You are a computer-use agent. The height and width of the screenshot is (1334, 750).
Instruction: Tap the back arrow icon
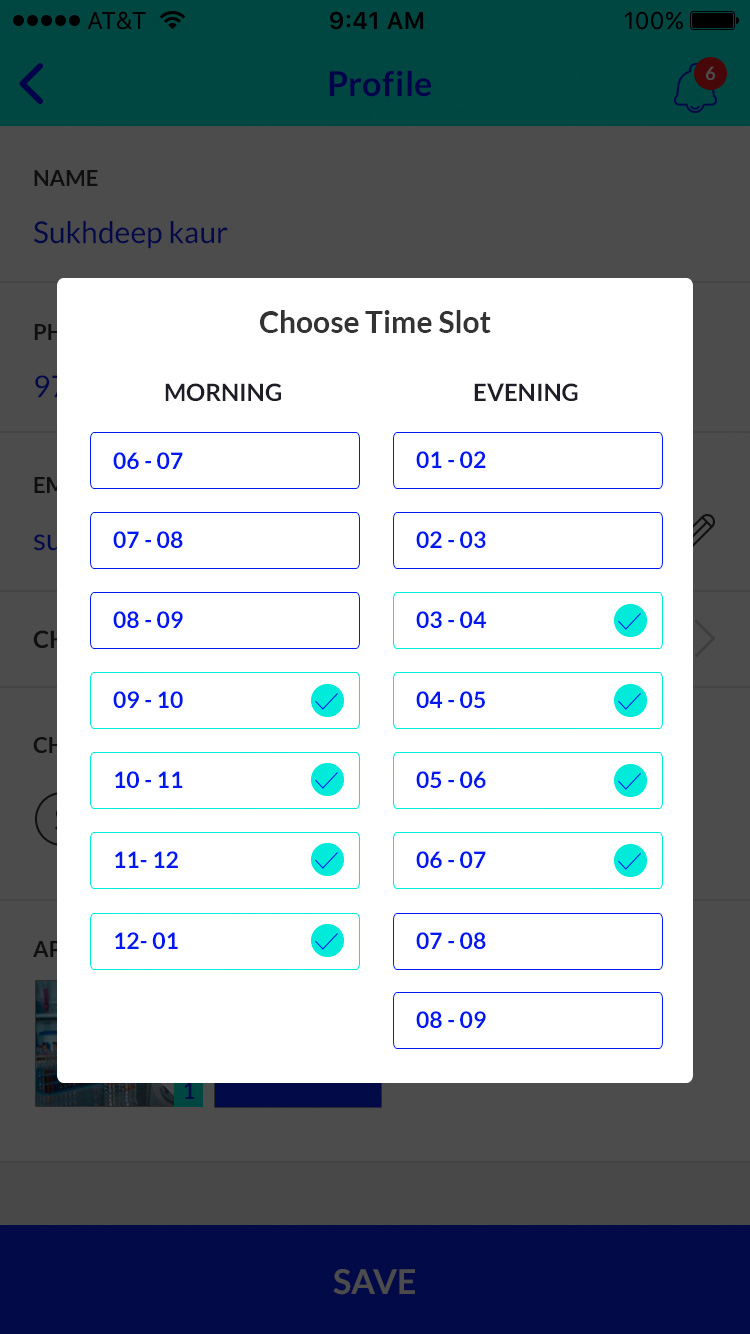point(32,84)
